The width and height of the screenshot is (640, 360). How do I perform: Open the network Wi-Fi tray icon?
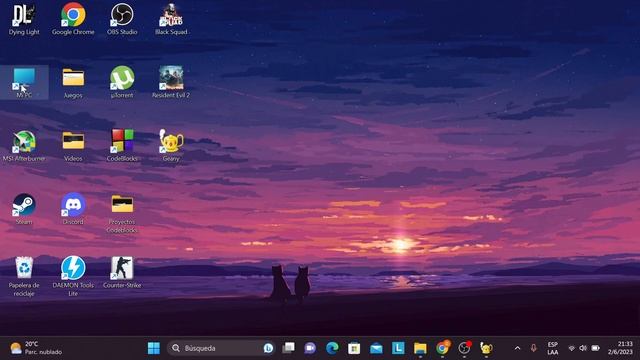pos(571,348)
